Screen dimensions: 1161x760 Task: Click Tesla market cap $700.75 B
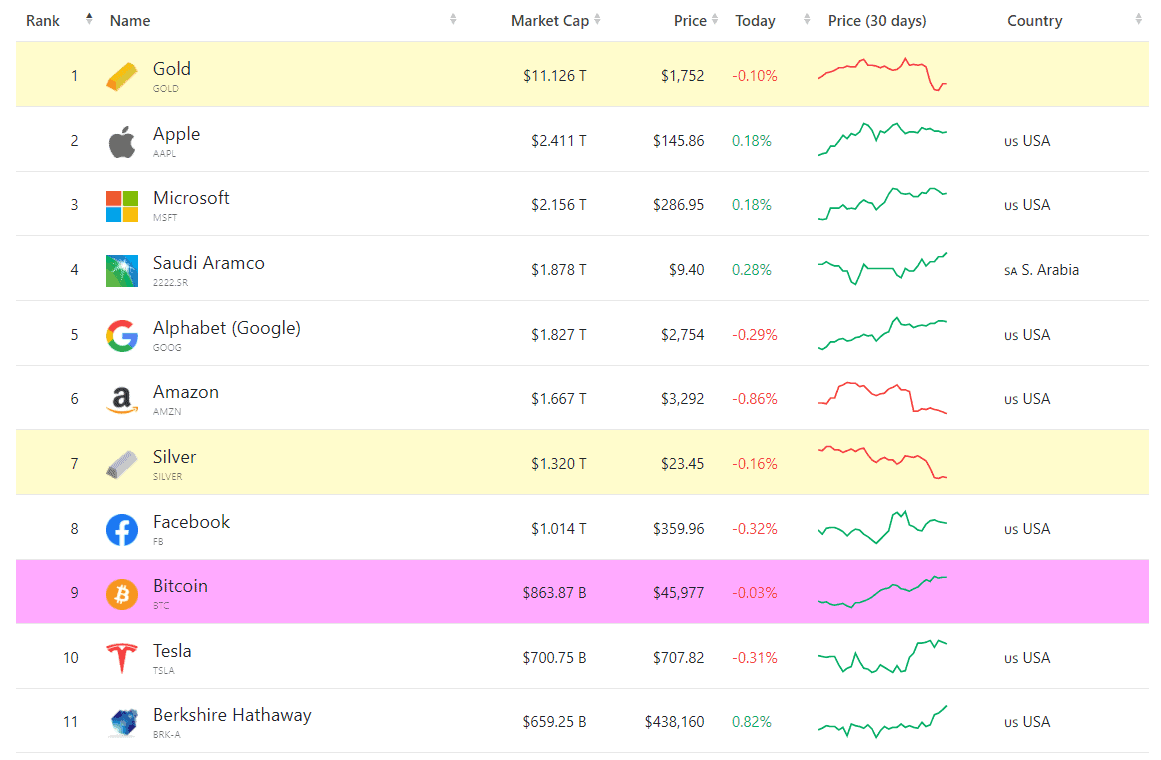click(555, 658)
